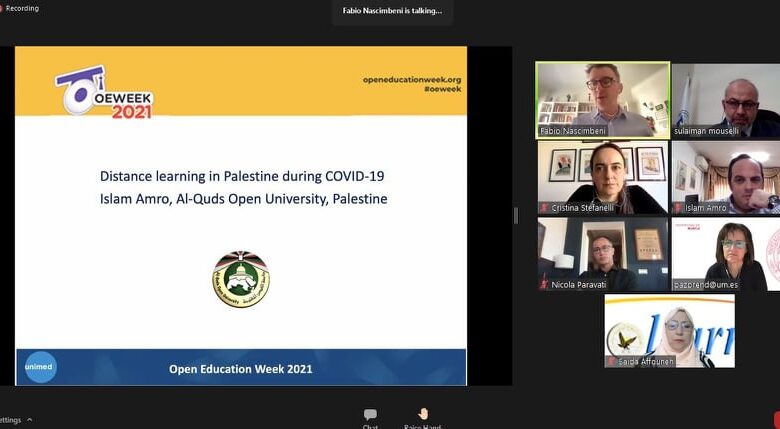Viewport: 780px width, 429px height.
Task: Expand the settings caret at bottom left
Action: 29,420
